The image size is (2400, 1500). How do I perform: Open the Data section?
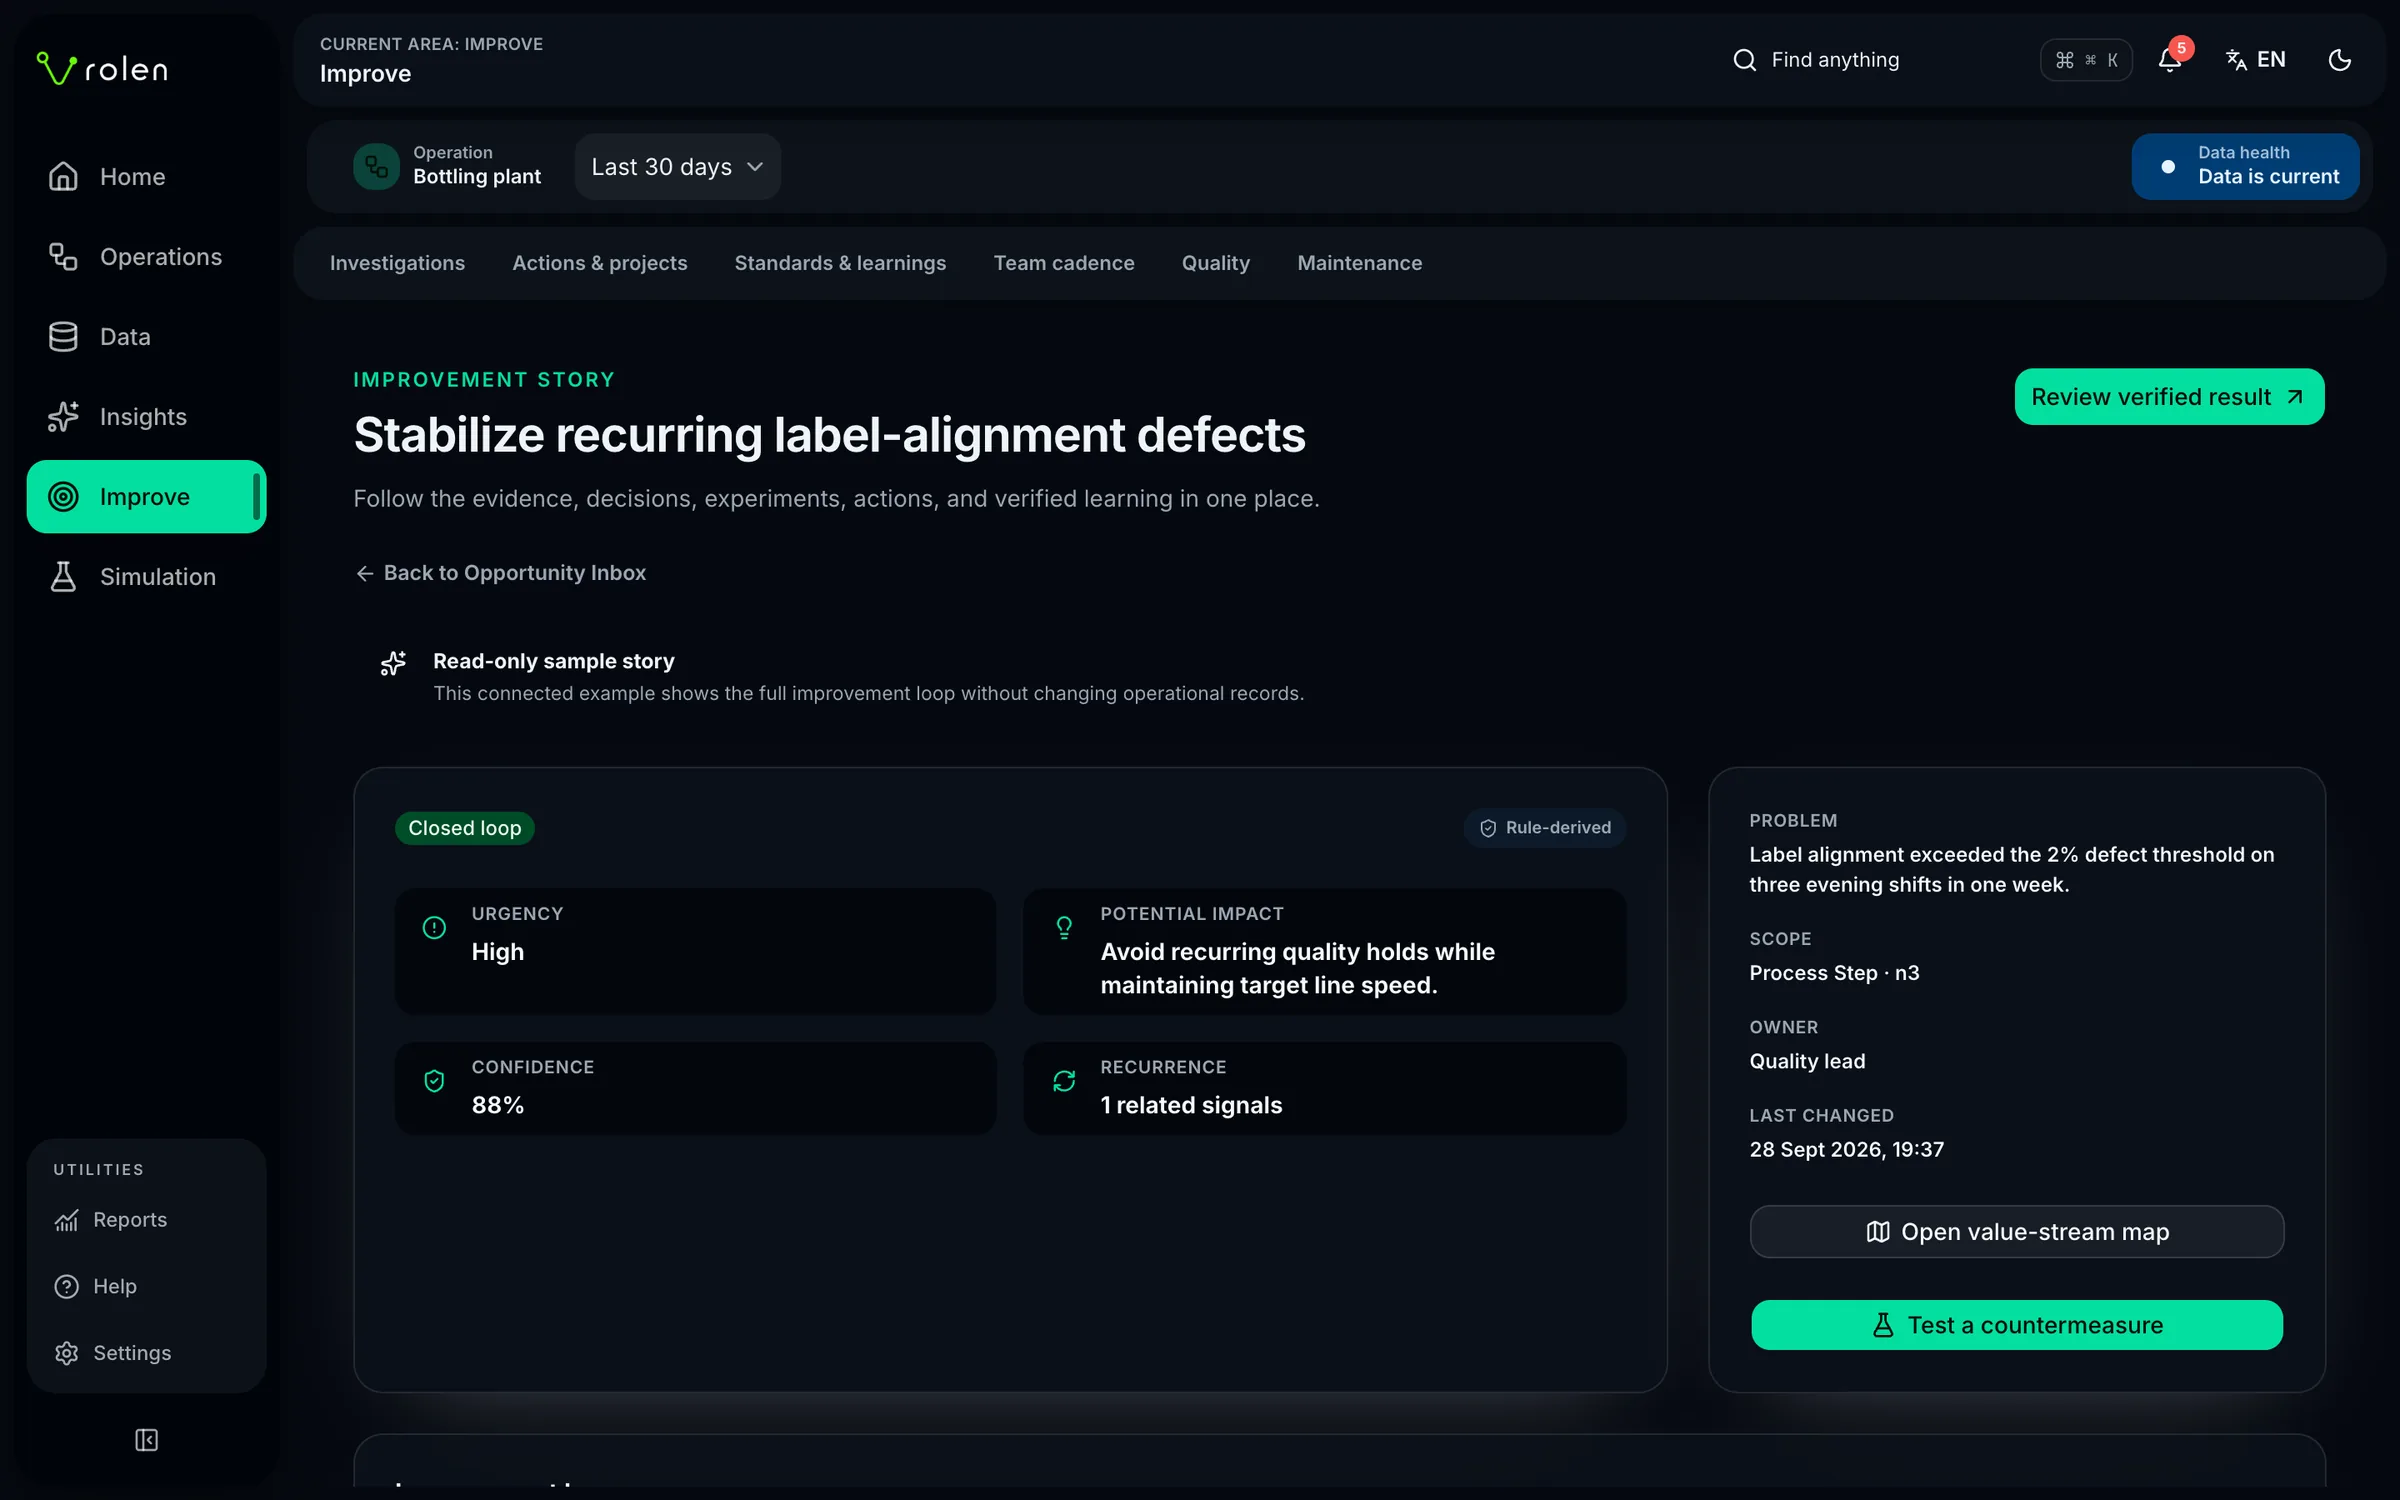[x=146, y=337]
